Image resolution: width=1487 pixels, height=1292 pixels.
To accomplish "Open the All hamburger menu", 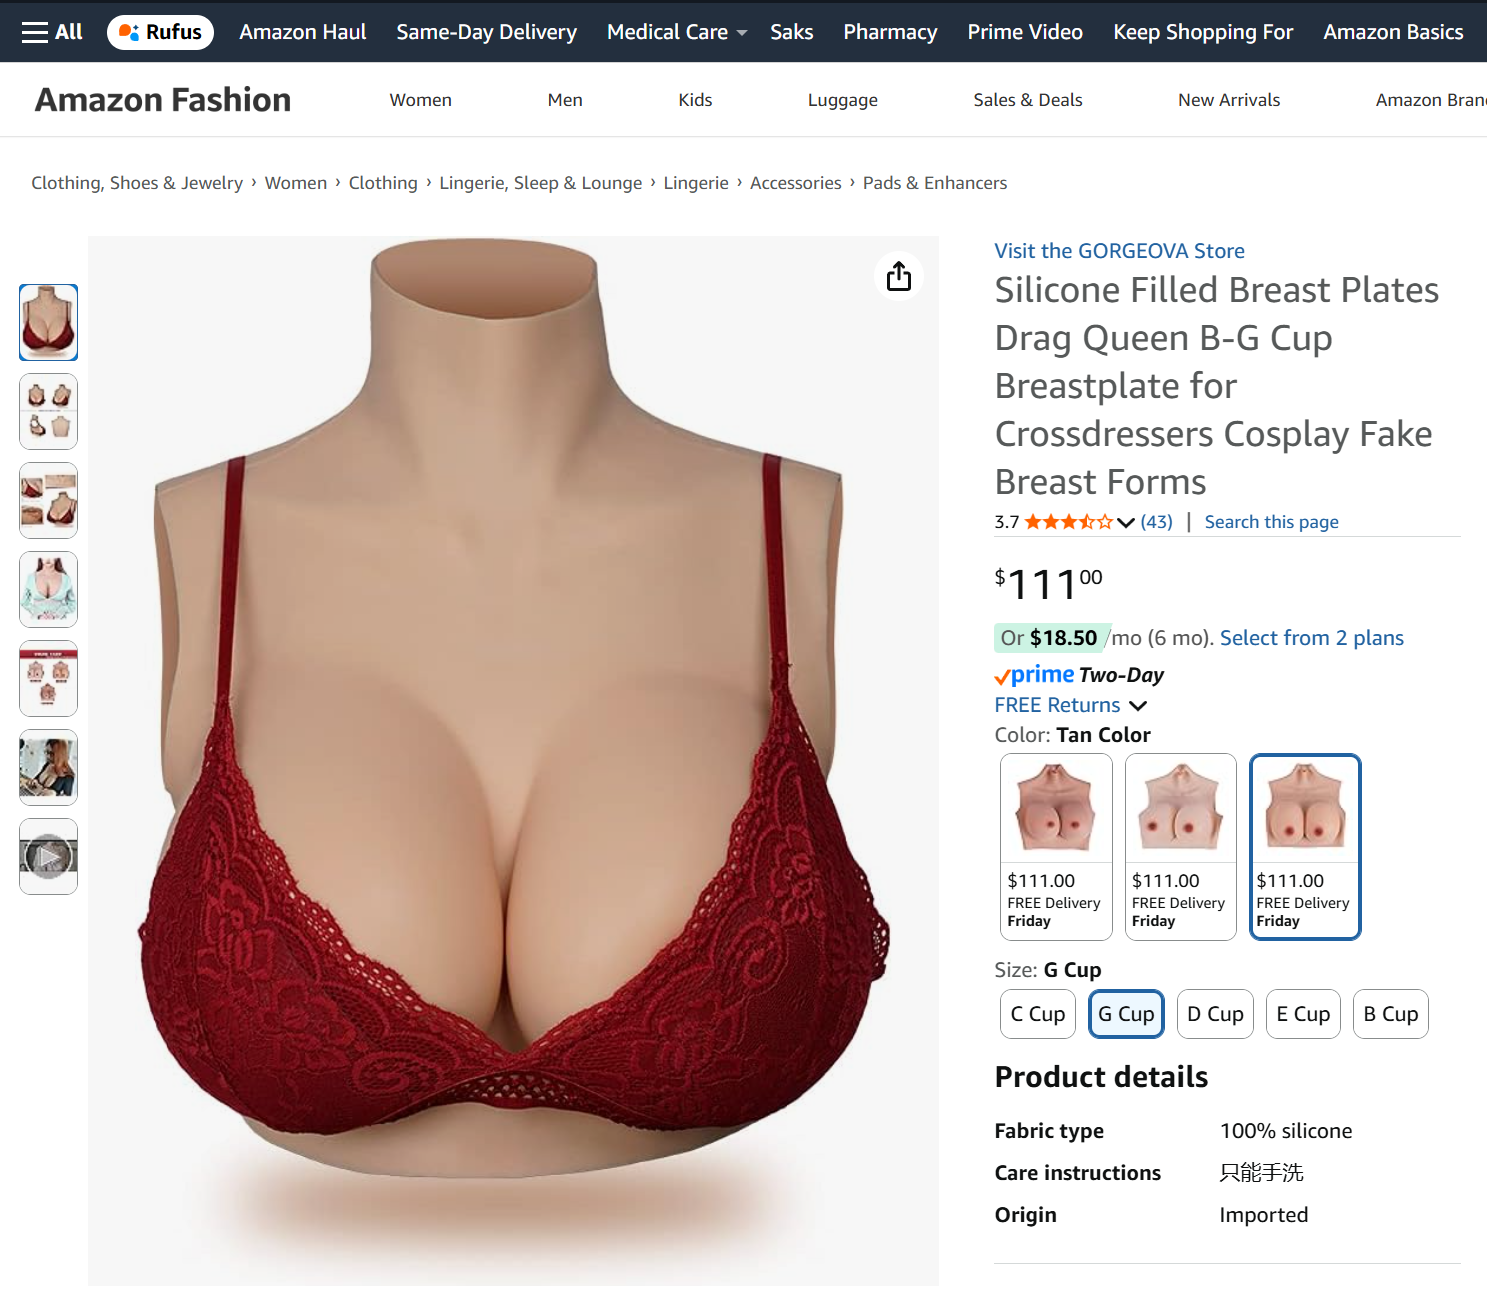I will (x=52, y=32).
